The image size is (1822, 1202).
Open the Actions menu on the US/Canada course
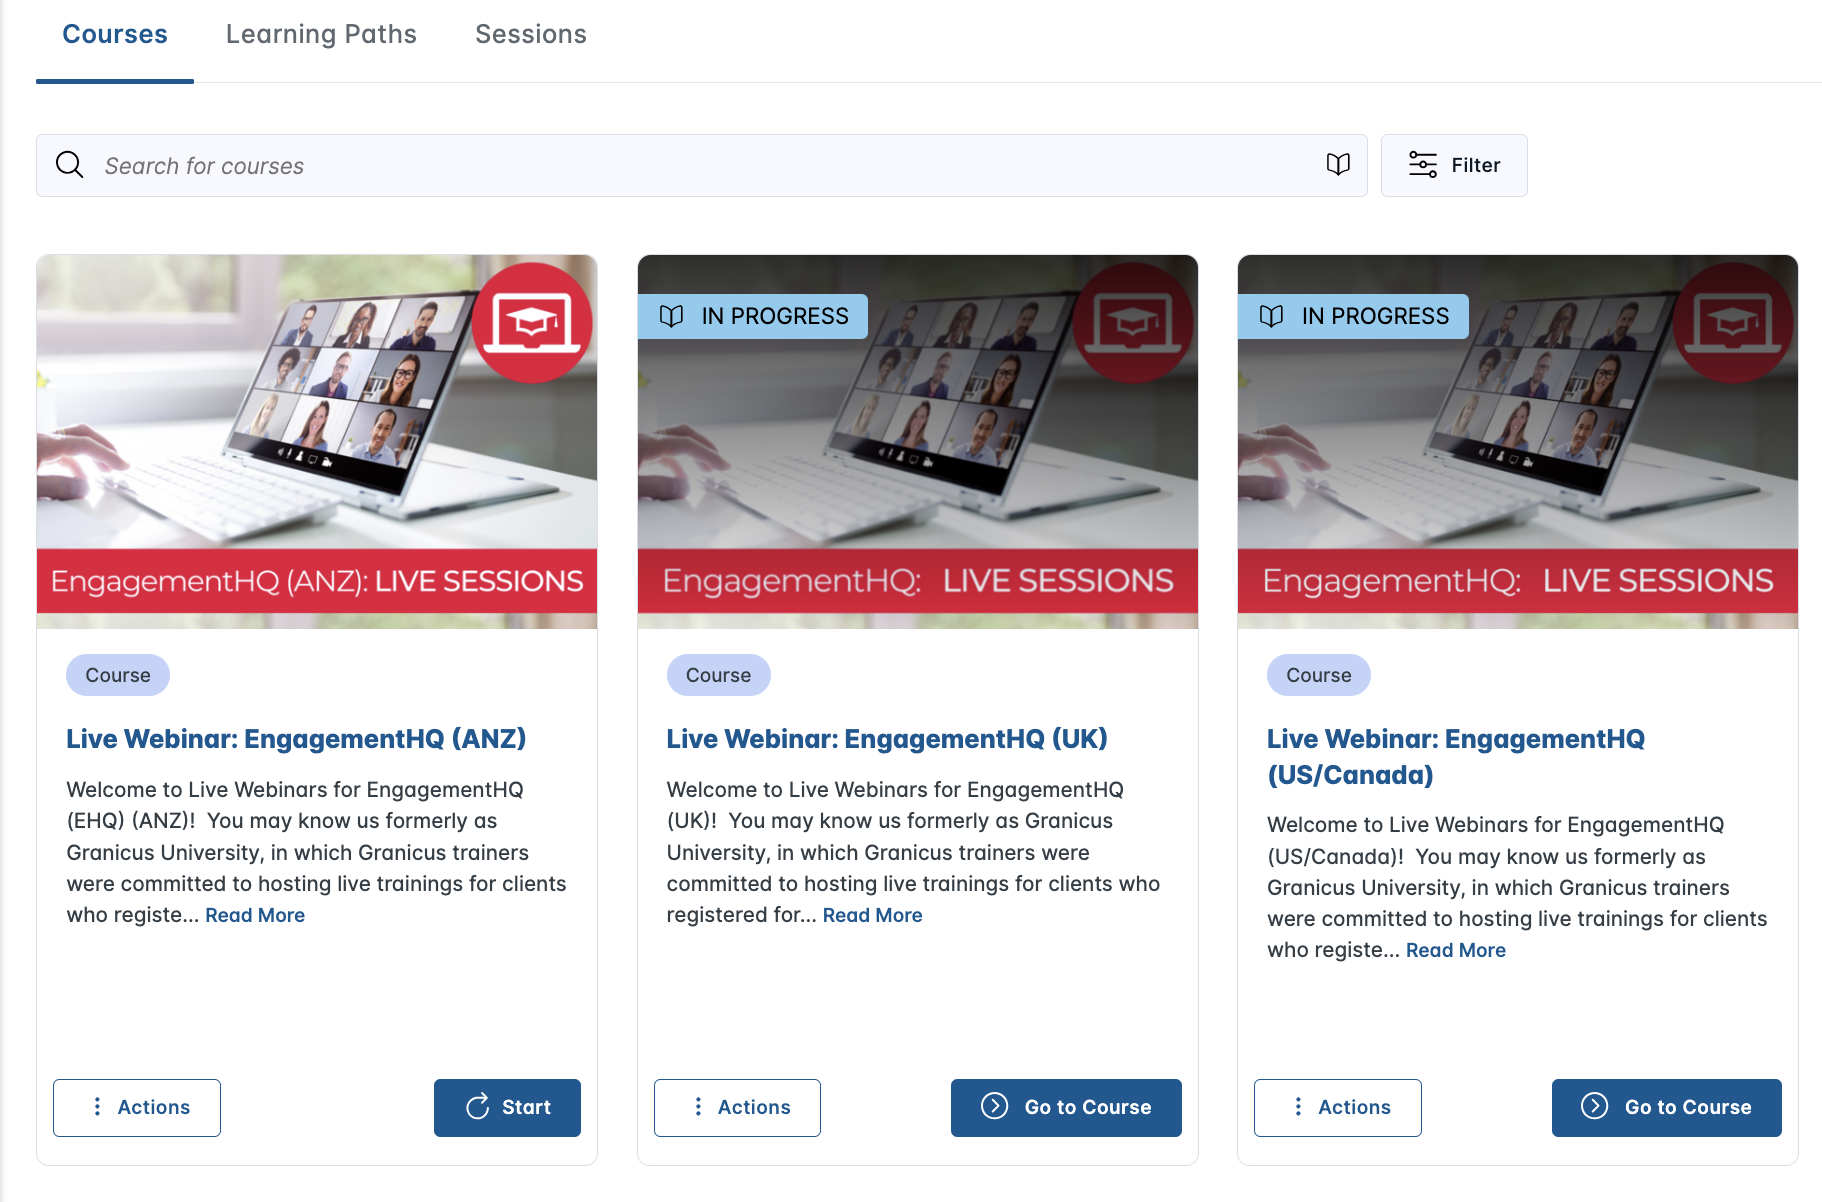(x=1337, y=1107)
